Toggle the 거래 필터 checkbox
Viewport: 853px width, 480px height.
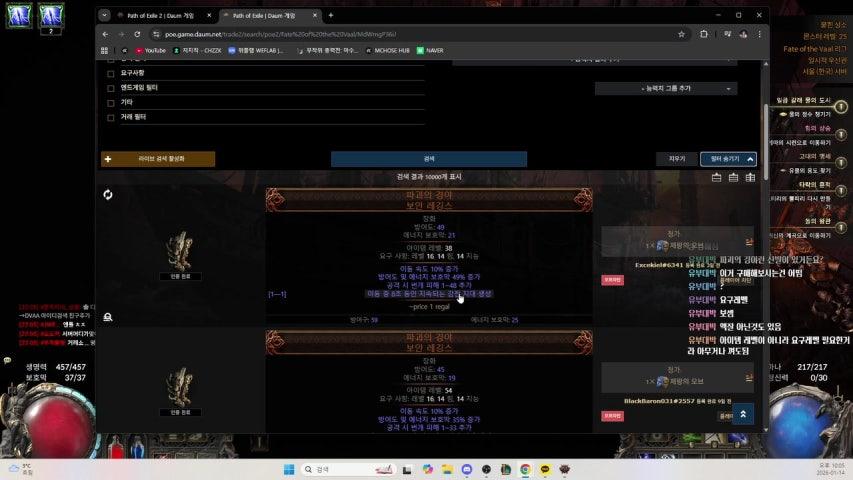click(x=111, y=118)
